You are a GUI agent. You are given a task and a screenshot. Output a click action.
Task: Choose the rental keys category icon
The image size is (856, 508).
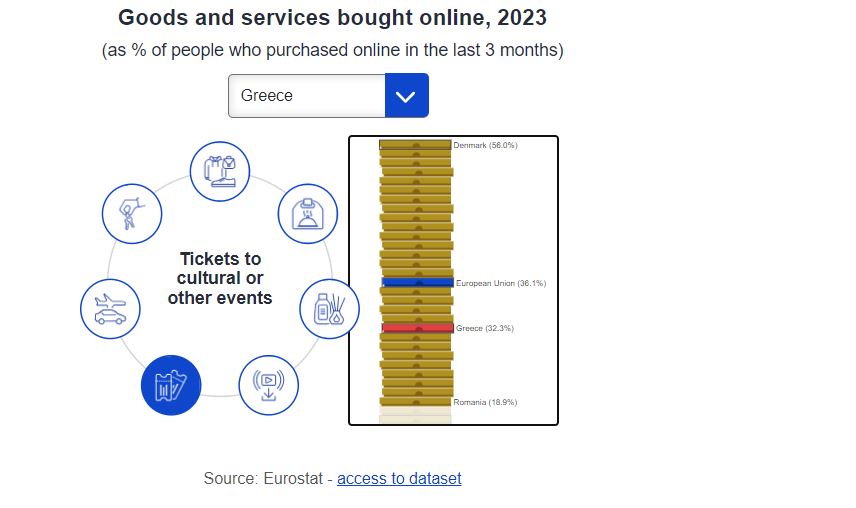[132, 213]
